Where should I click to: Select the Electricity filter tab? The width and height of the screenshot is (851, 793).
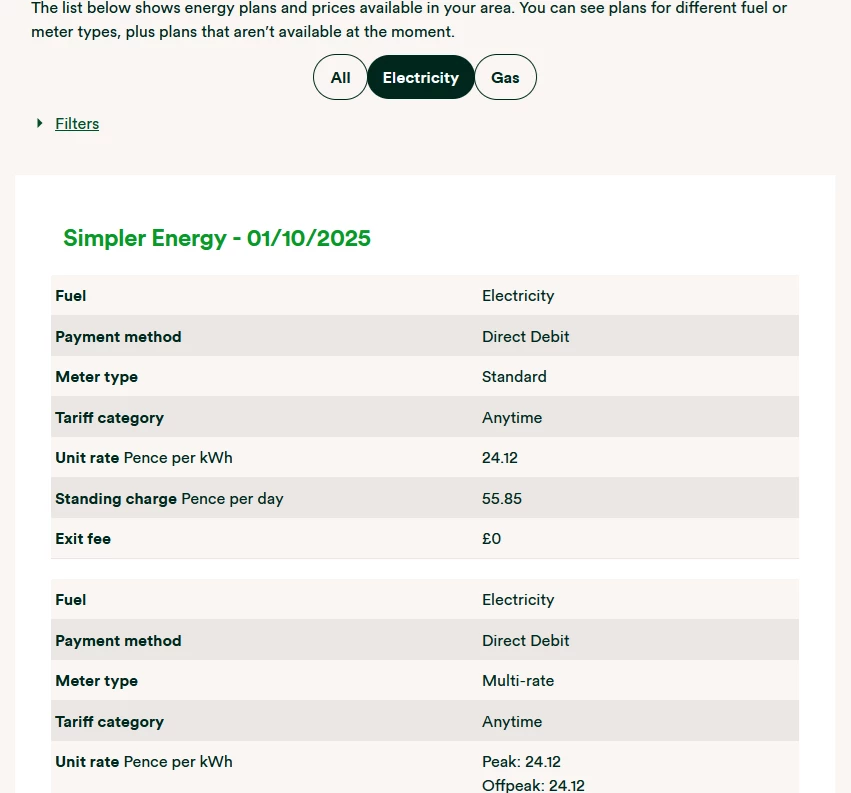click(x=421, y=77)
